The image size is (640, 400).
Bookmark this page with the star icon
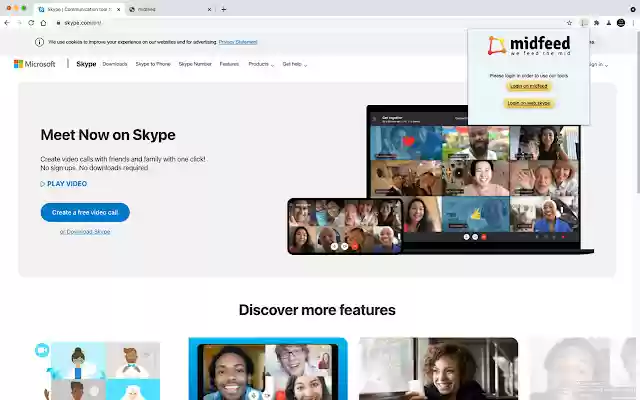pyautogui.click(x=569, y=23)
